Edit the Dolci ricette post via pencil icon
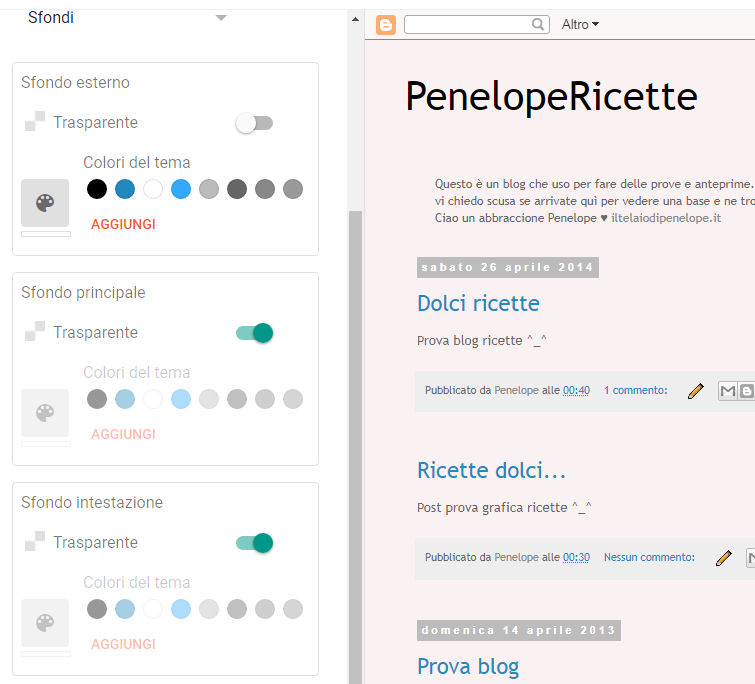 (696, 391)
